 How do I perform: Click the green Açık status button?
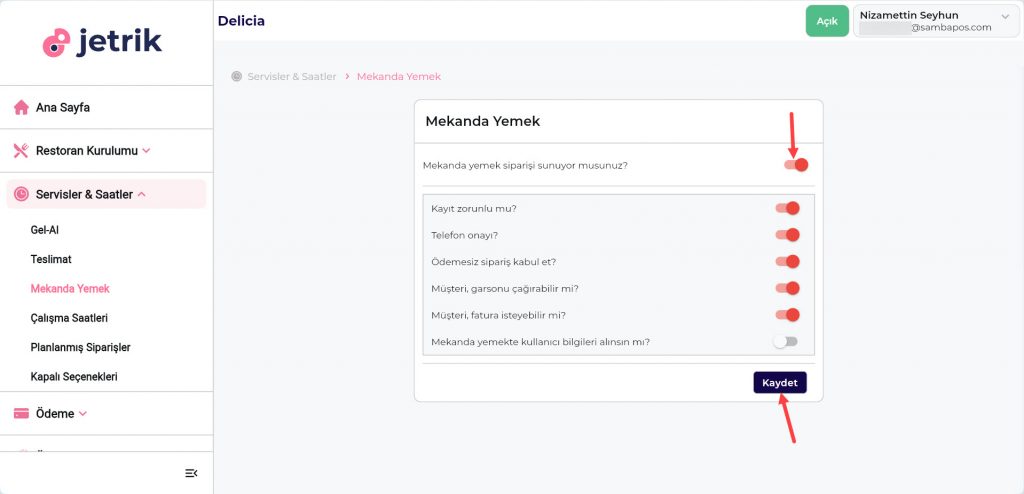click(x=826, y=21)
